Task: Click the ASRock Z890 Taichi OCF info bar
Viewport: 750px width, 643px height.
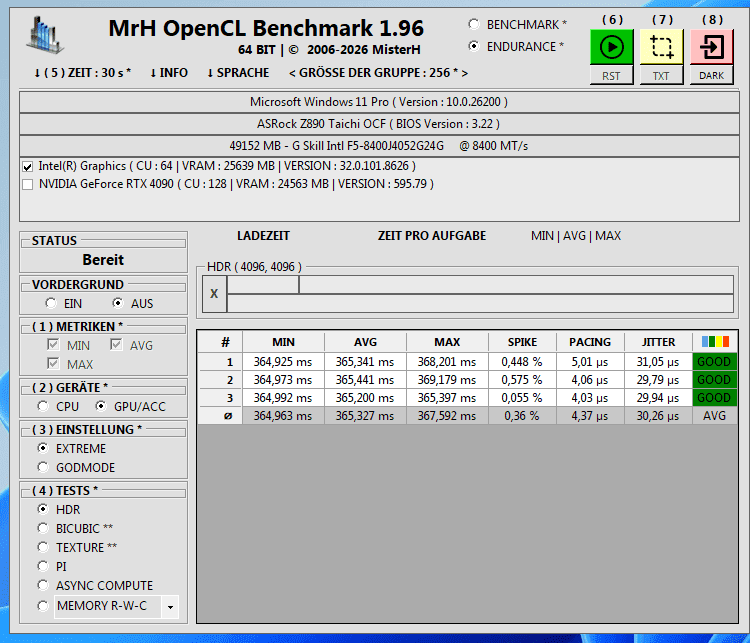Action: tap(379, 124)
